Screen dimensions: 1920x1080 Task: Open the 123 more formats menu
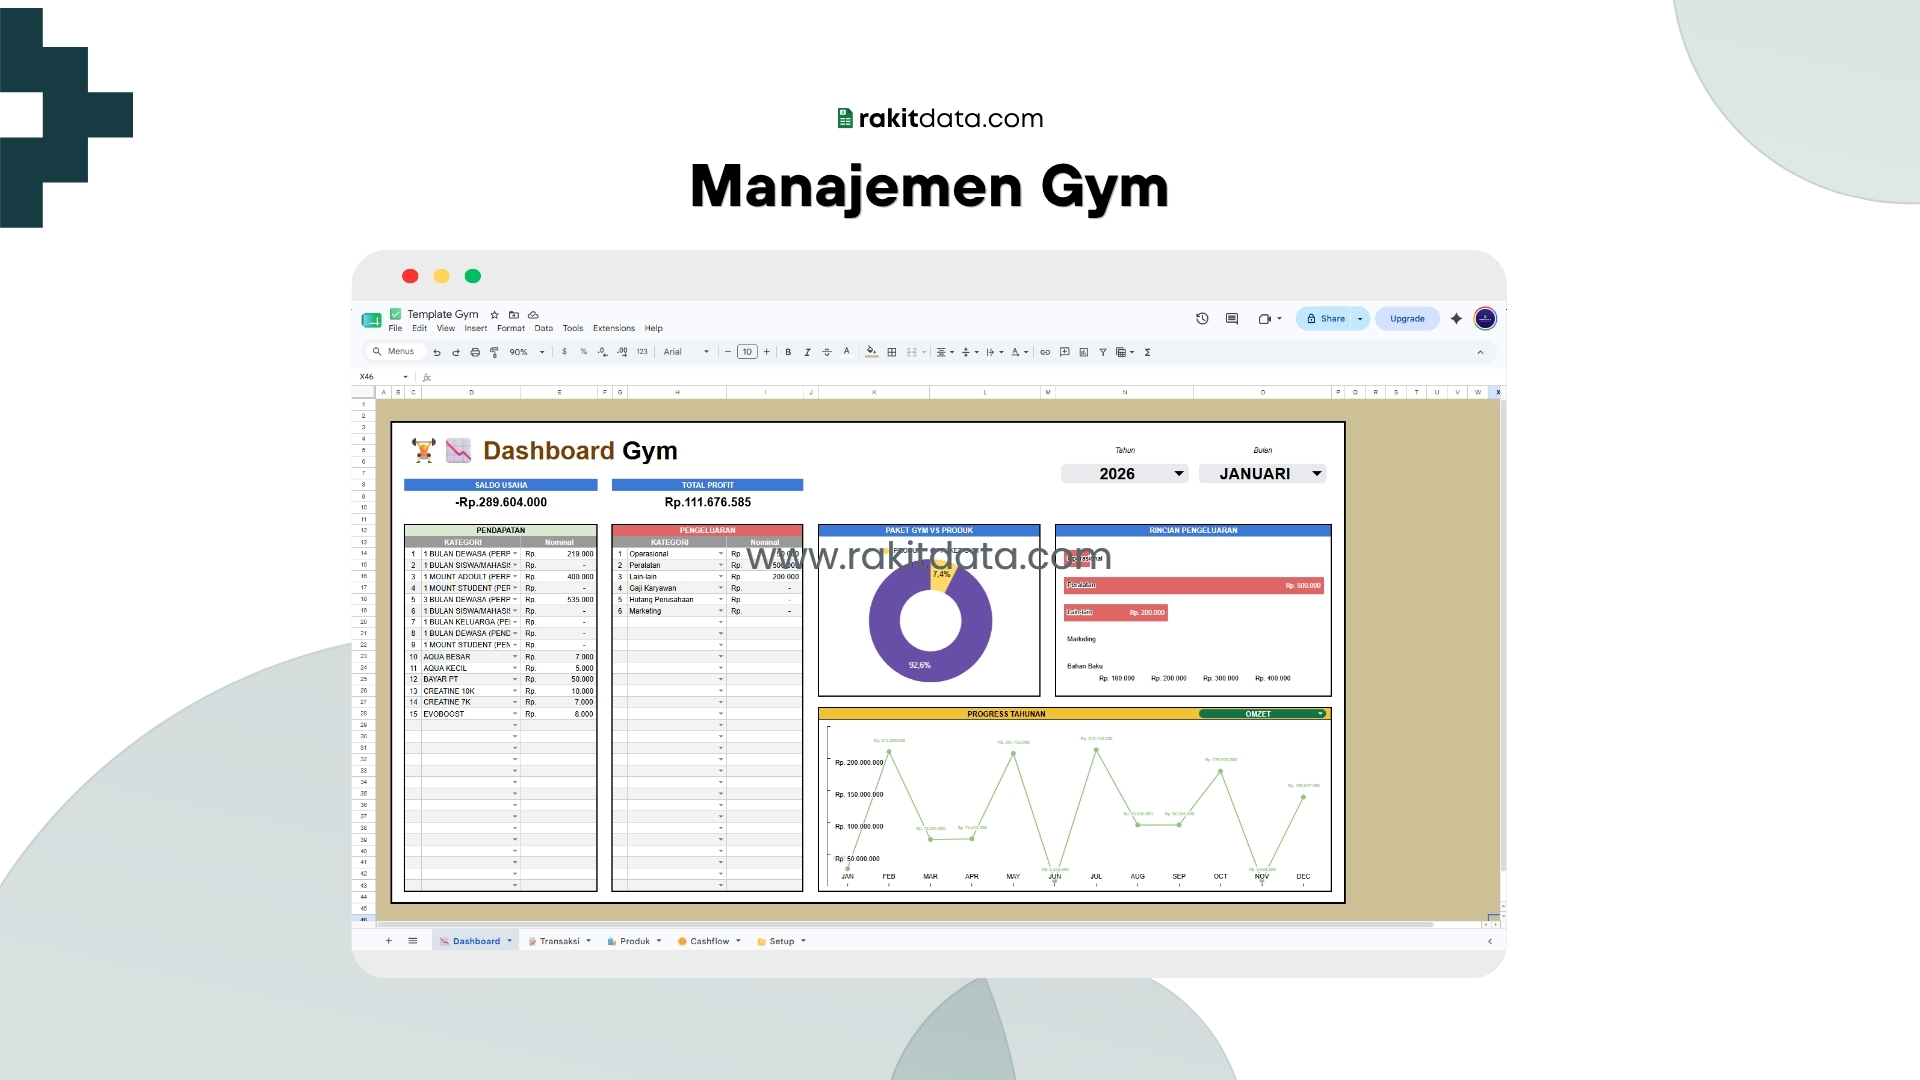tap(642, 352)
